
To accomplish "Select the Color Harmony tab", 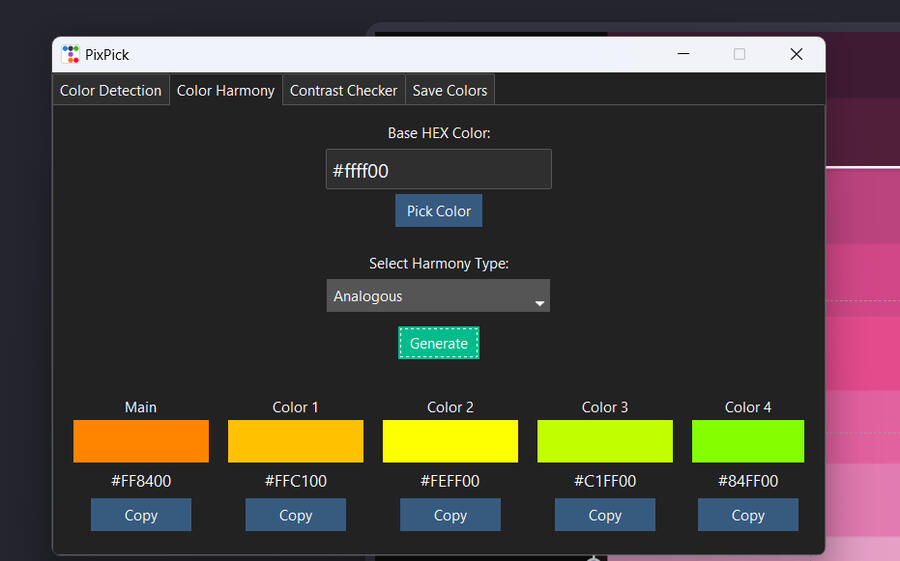I will click(x=225, y=90).
